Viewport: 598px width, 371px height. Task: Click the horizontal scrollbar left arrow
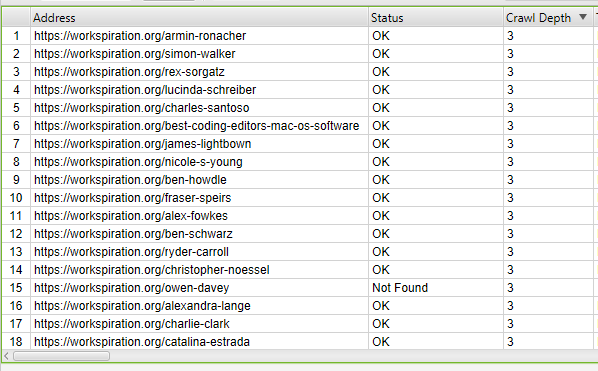point(6,356)
